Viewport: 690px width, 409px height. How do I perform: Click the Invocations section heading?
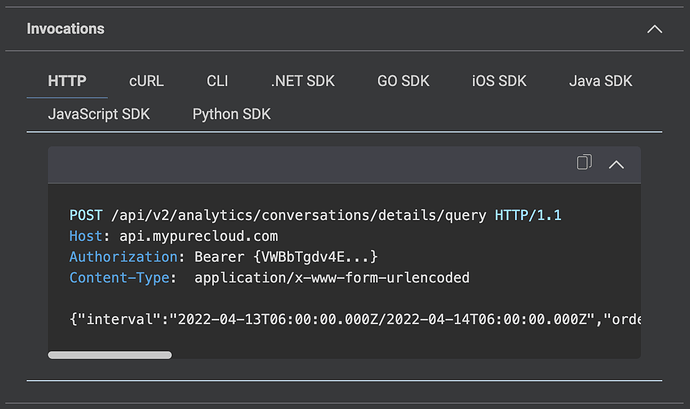click(66, 29)
